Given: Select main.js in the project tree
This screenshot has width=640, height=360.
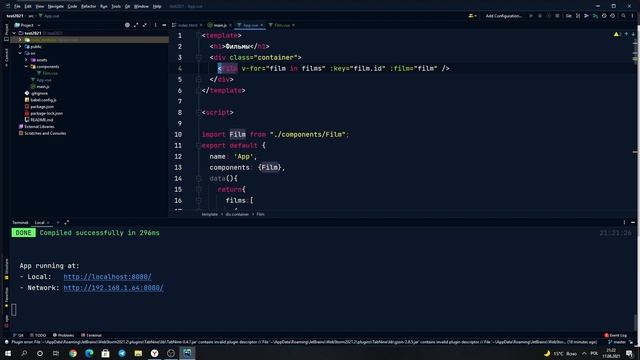Looking at the screenshot, I should 43,87.
